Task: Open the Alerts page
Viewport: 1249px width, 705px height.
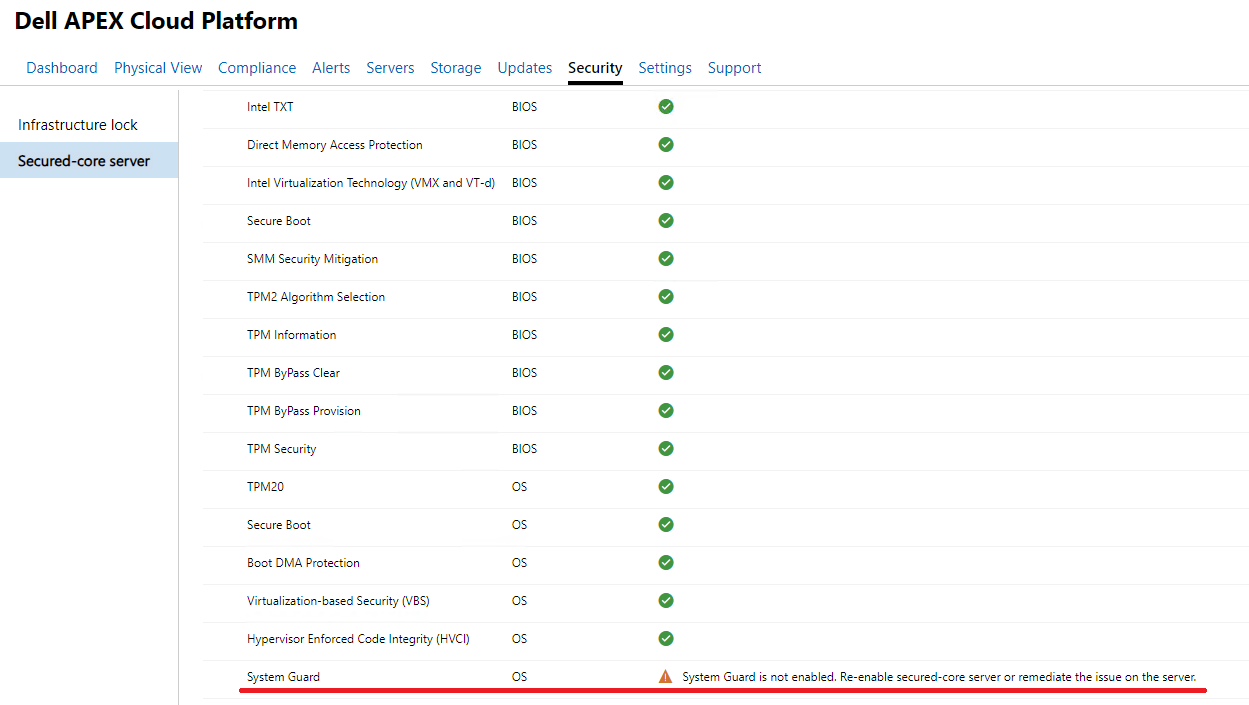Action: click(x=331, y=67)
